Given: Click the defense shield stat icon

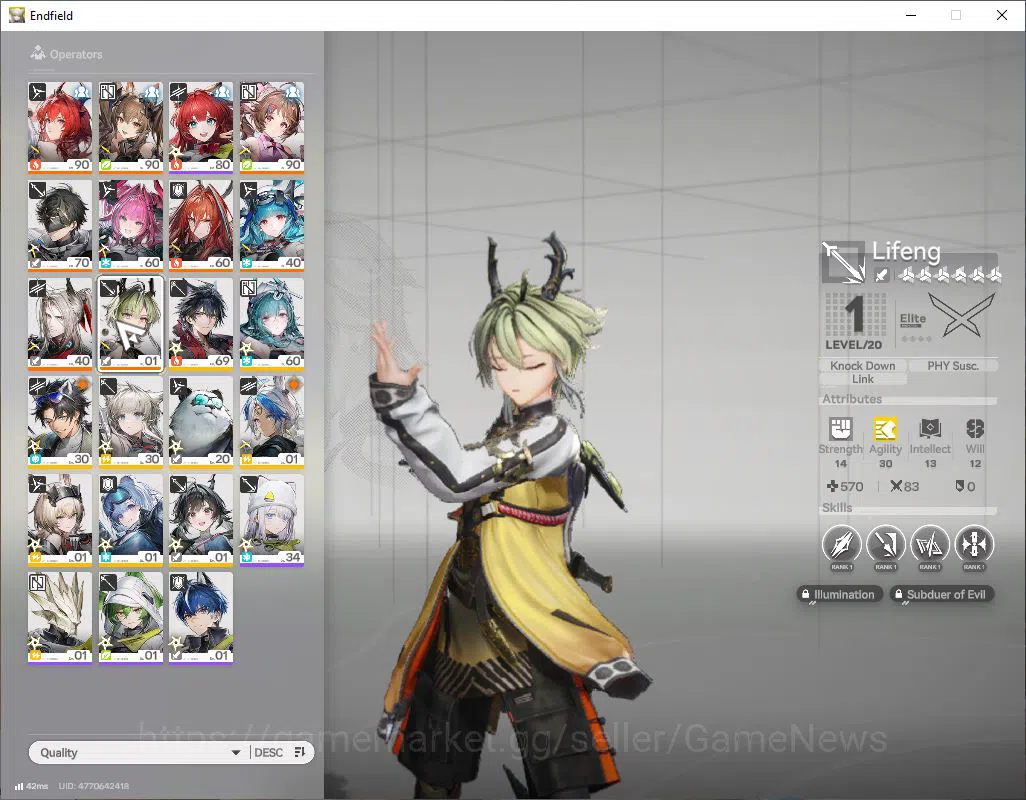Looking at the screenshot, I should tap(959, 486).
